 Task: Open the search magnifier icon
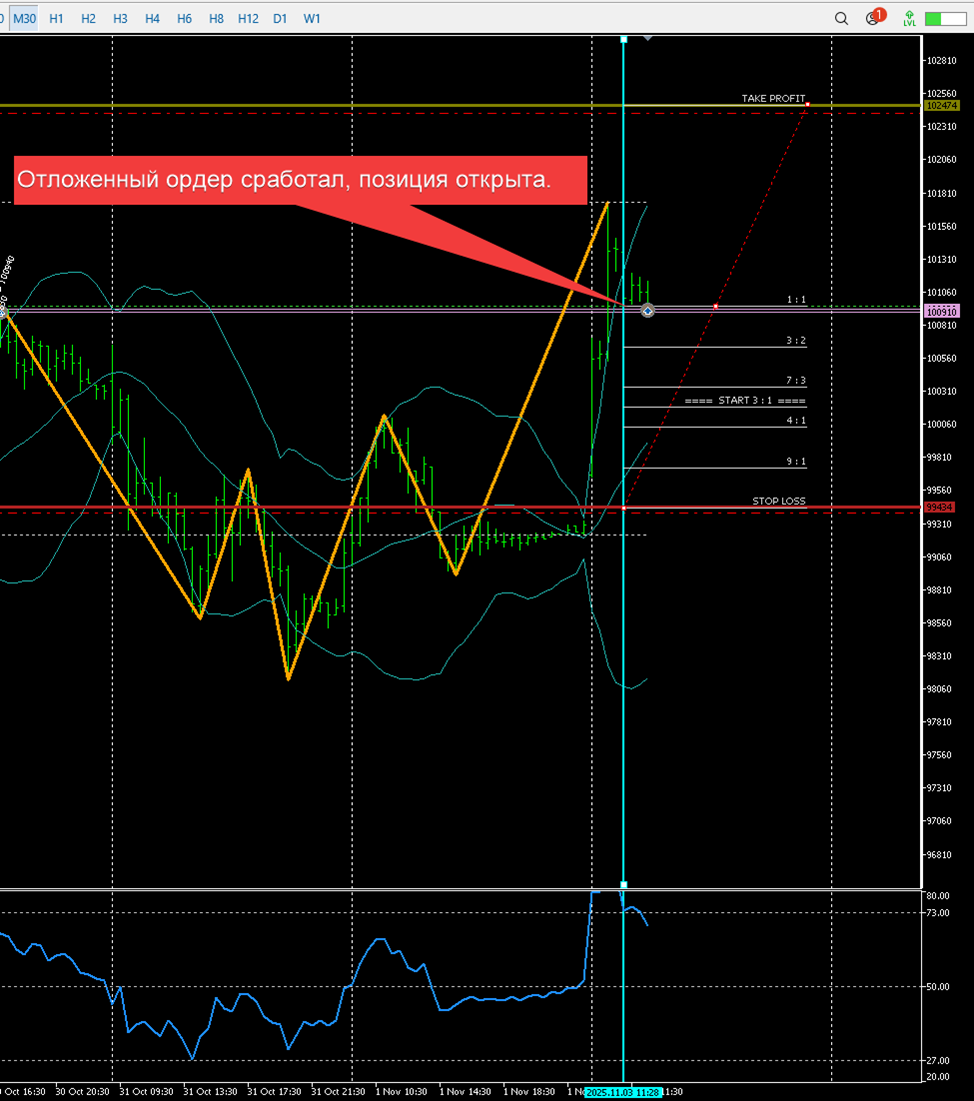[x=842, y=18]
